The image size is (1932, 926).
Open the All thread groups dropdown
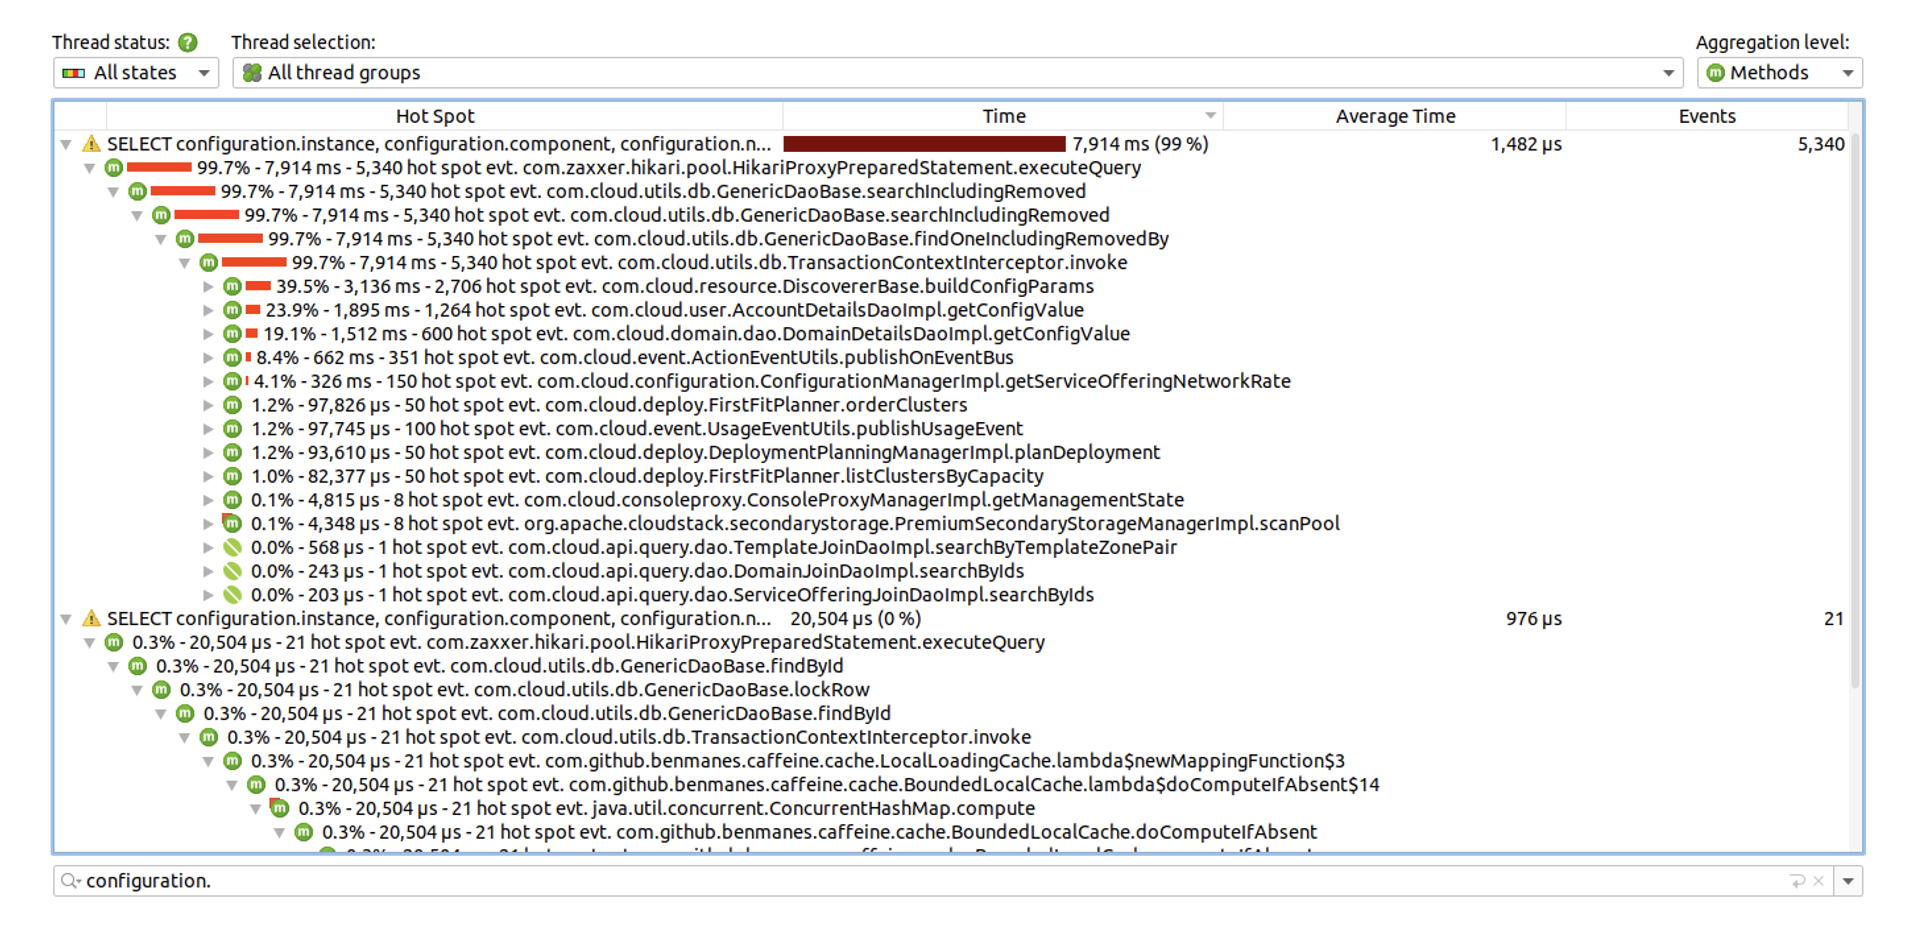1667,72
